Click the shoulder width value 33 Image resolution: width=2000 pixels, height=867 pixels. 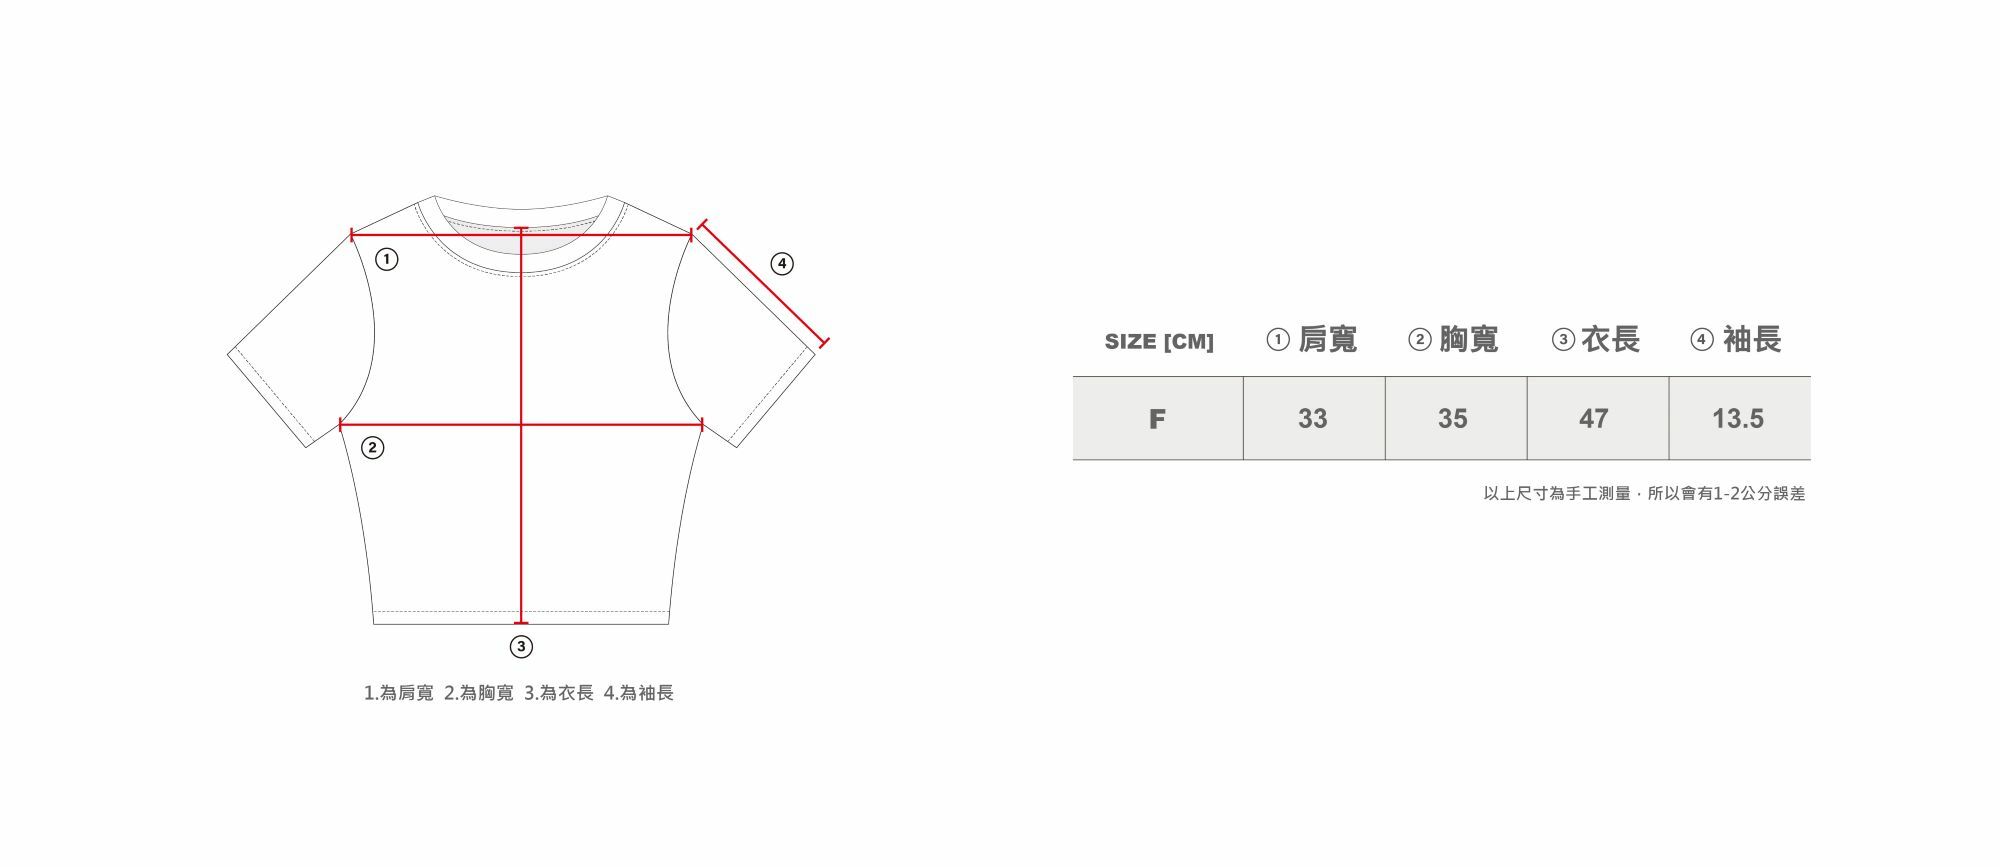point(1313,419)
